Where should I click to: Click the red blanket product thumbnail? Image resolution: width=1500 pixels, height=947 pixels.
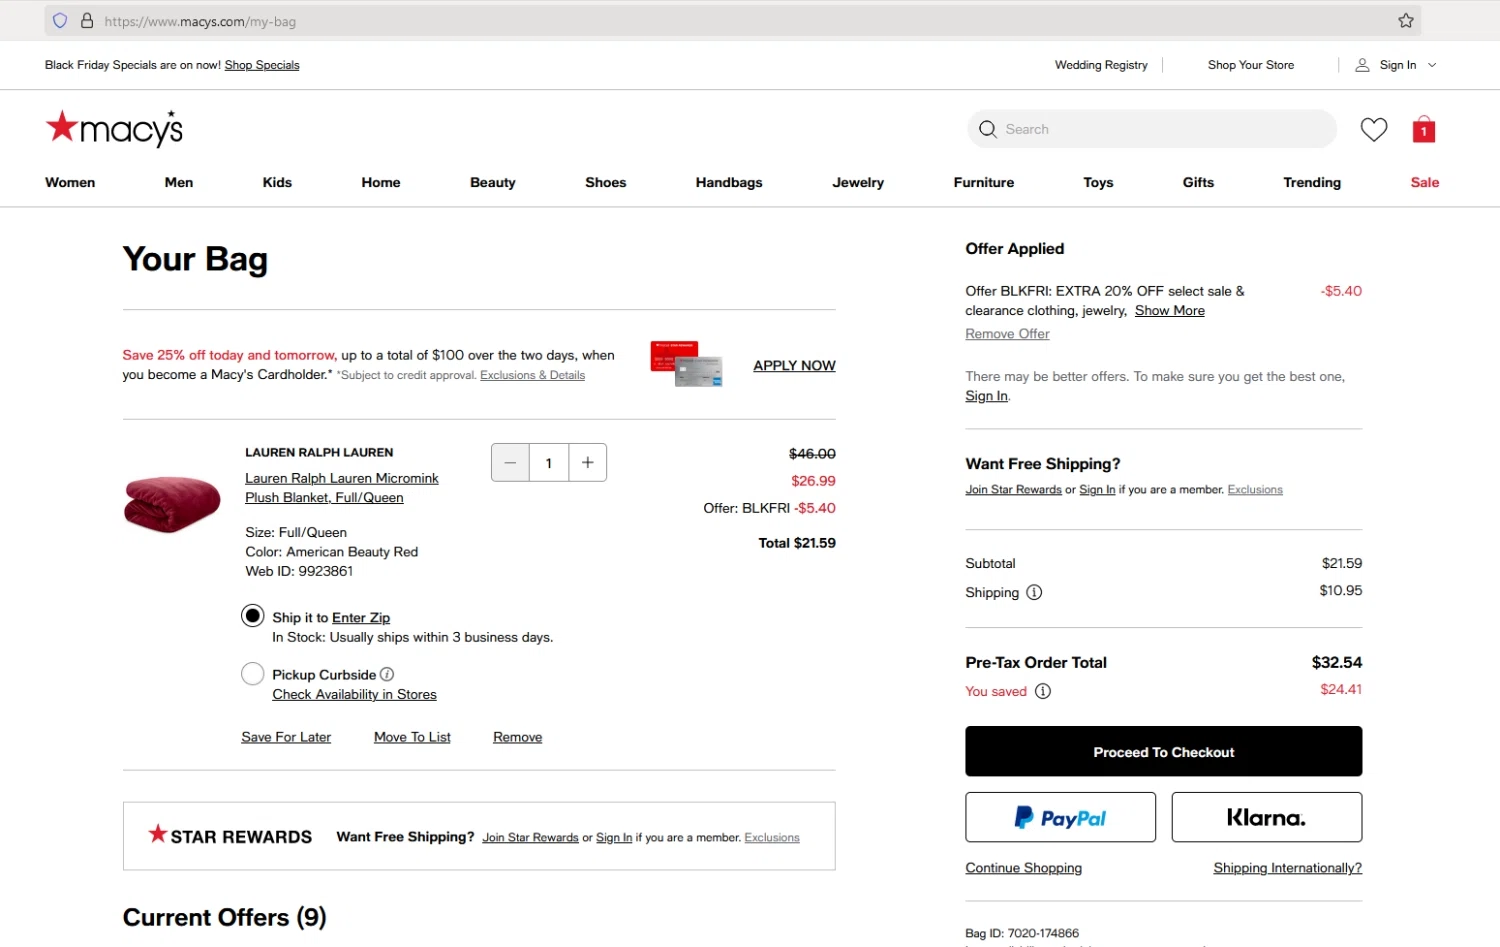click(x=172, y=503)
